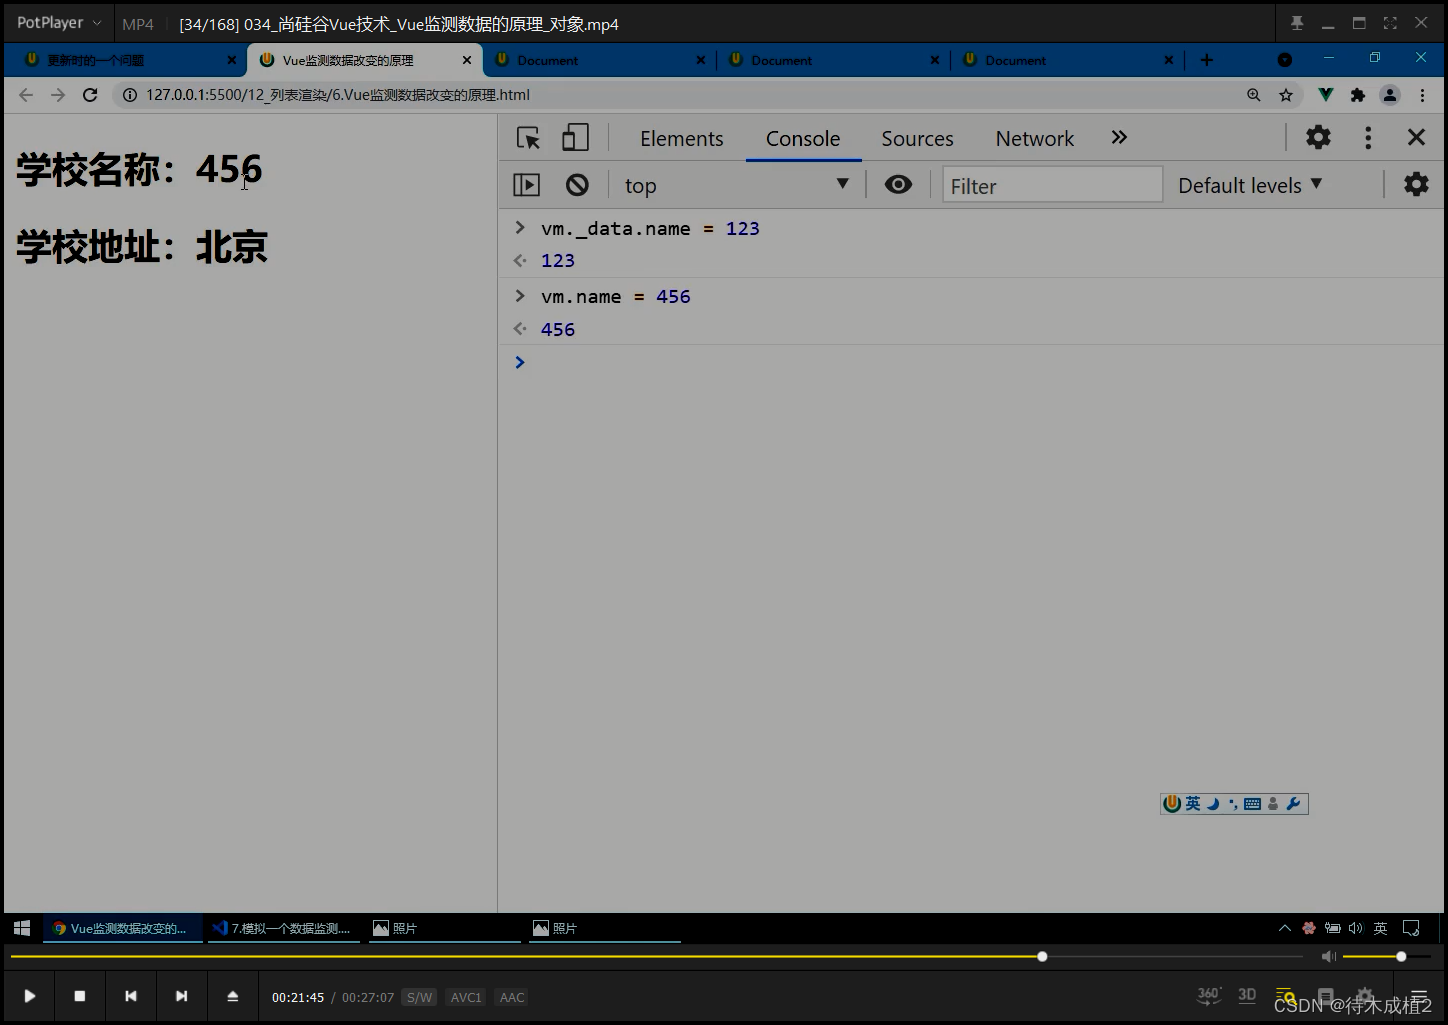Viewport: 1448px width, 1025px height.
Task: Show more DevTools tabs
Action: click(x=1119, y=138)
